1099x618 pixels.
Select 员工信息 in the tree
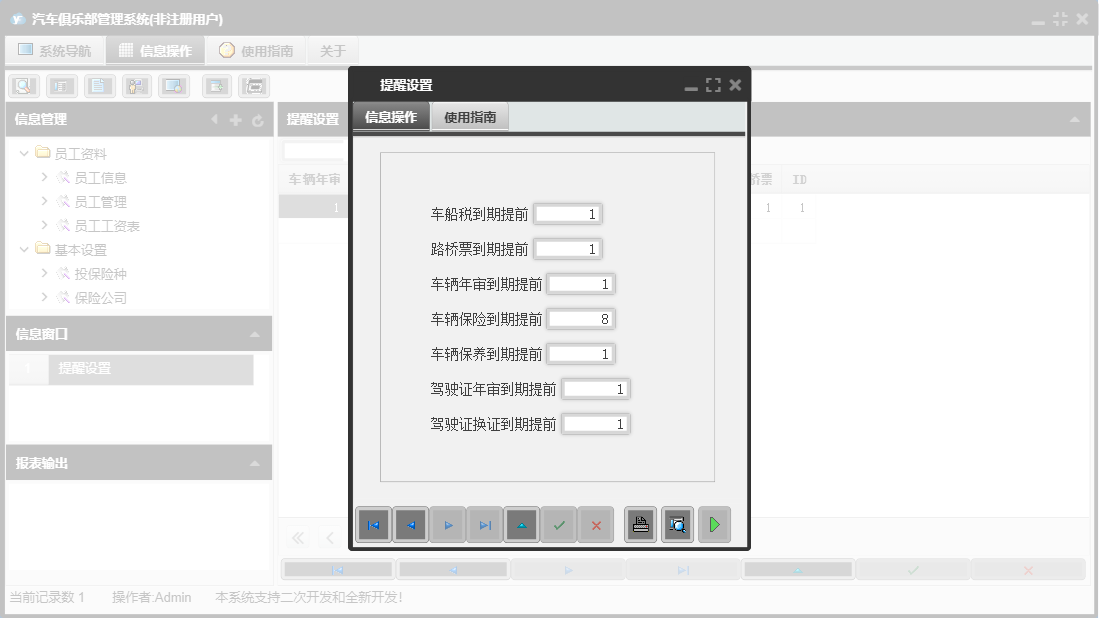(100, 178)
